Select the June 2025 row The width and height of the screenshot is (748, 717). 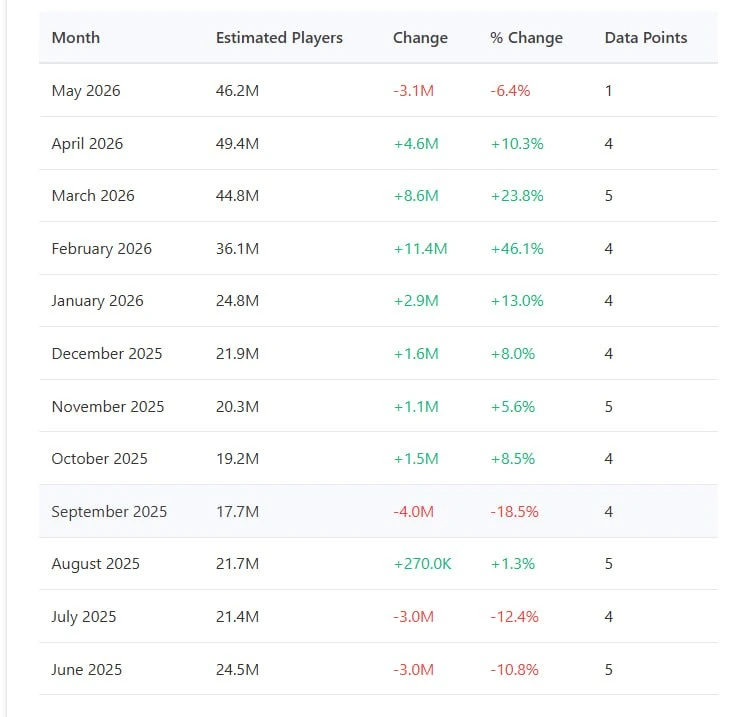[x=379, y=669]
